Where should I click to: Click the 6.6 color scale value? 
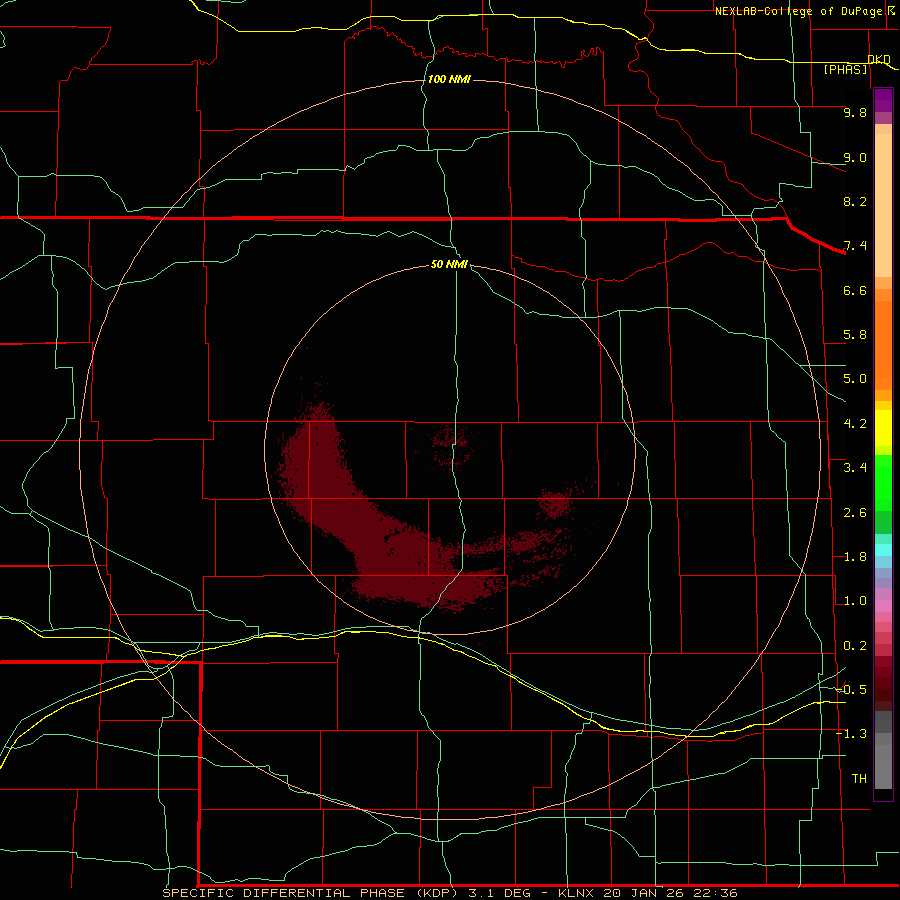pos(855,290)
